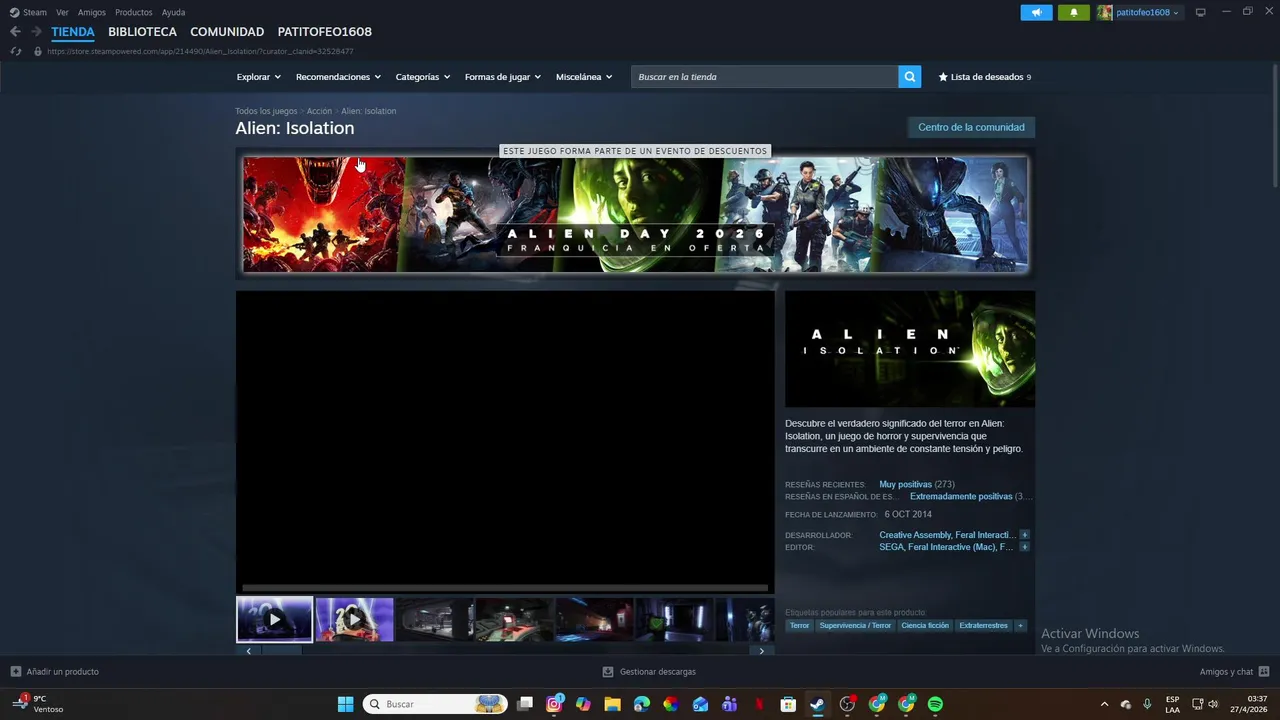Viewport: 1280px width, 720px height.
Task: Open OBS Studio from the taskbar
Action: (x=847, y=704)
